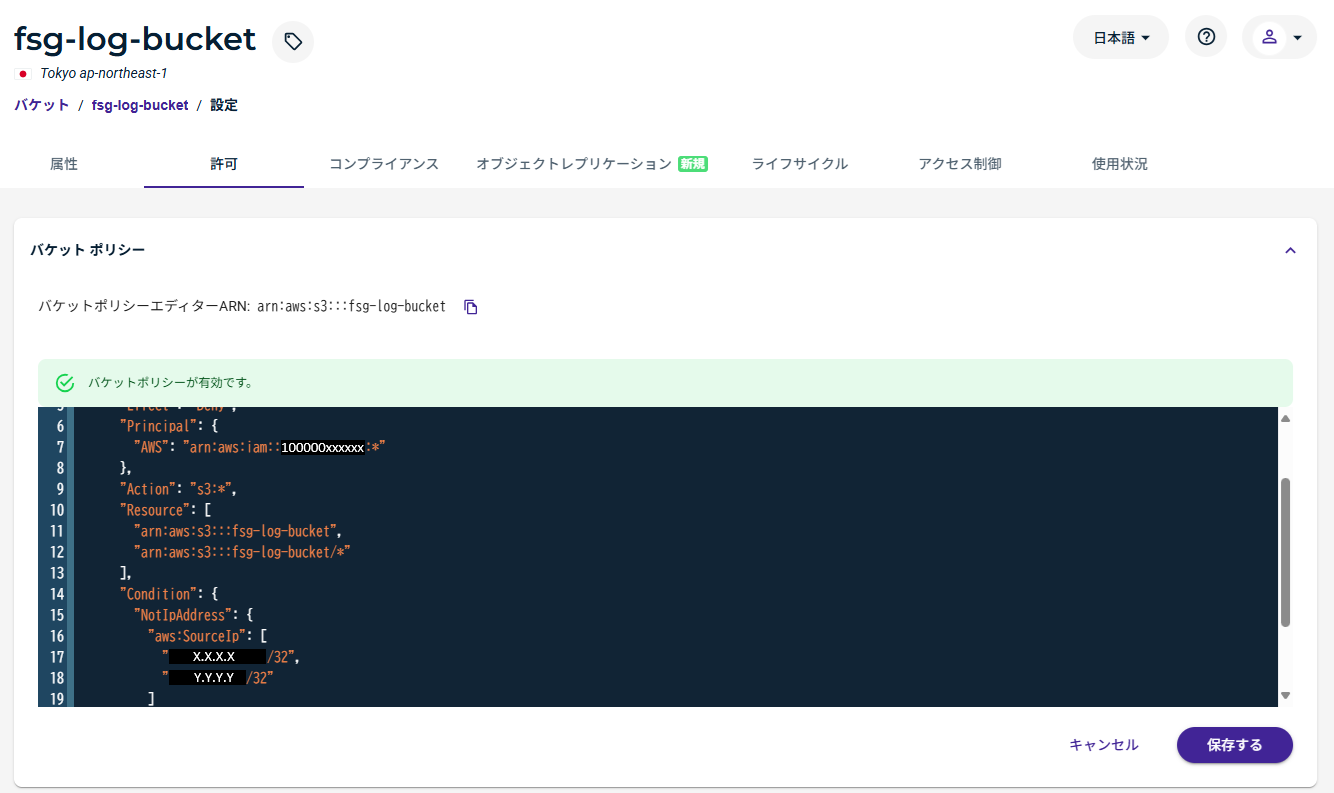Viewport: 1334px width, 793px height.
Task: Click the green policy valid checkmark icon
Action: coord(65,383)
